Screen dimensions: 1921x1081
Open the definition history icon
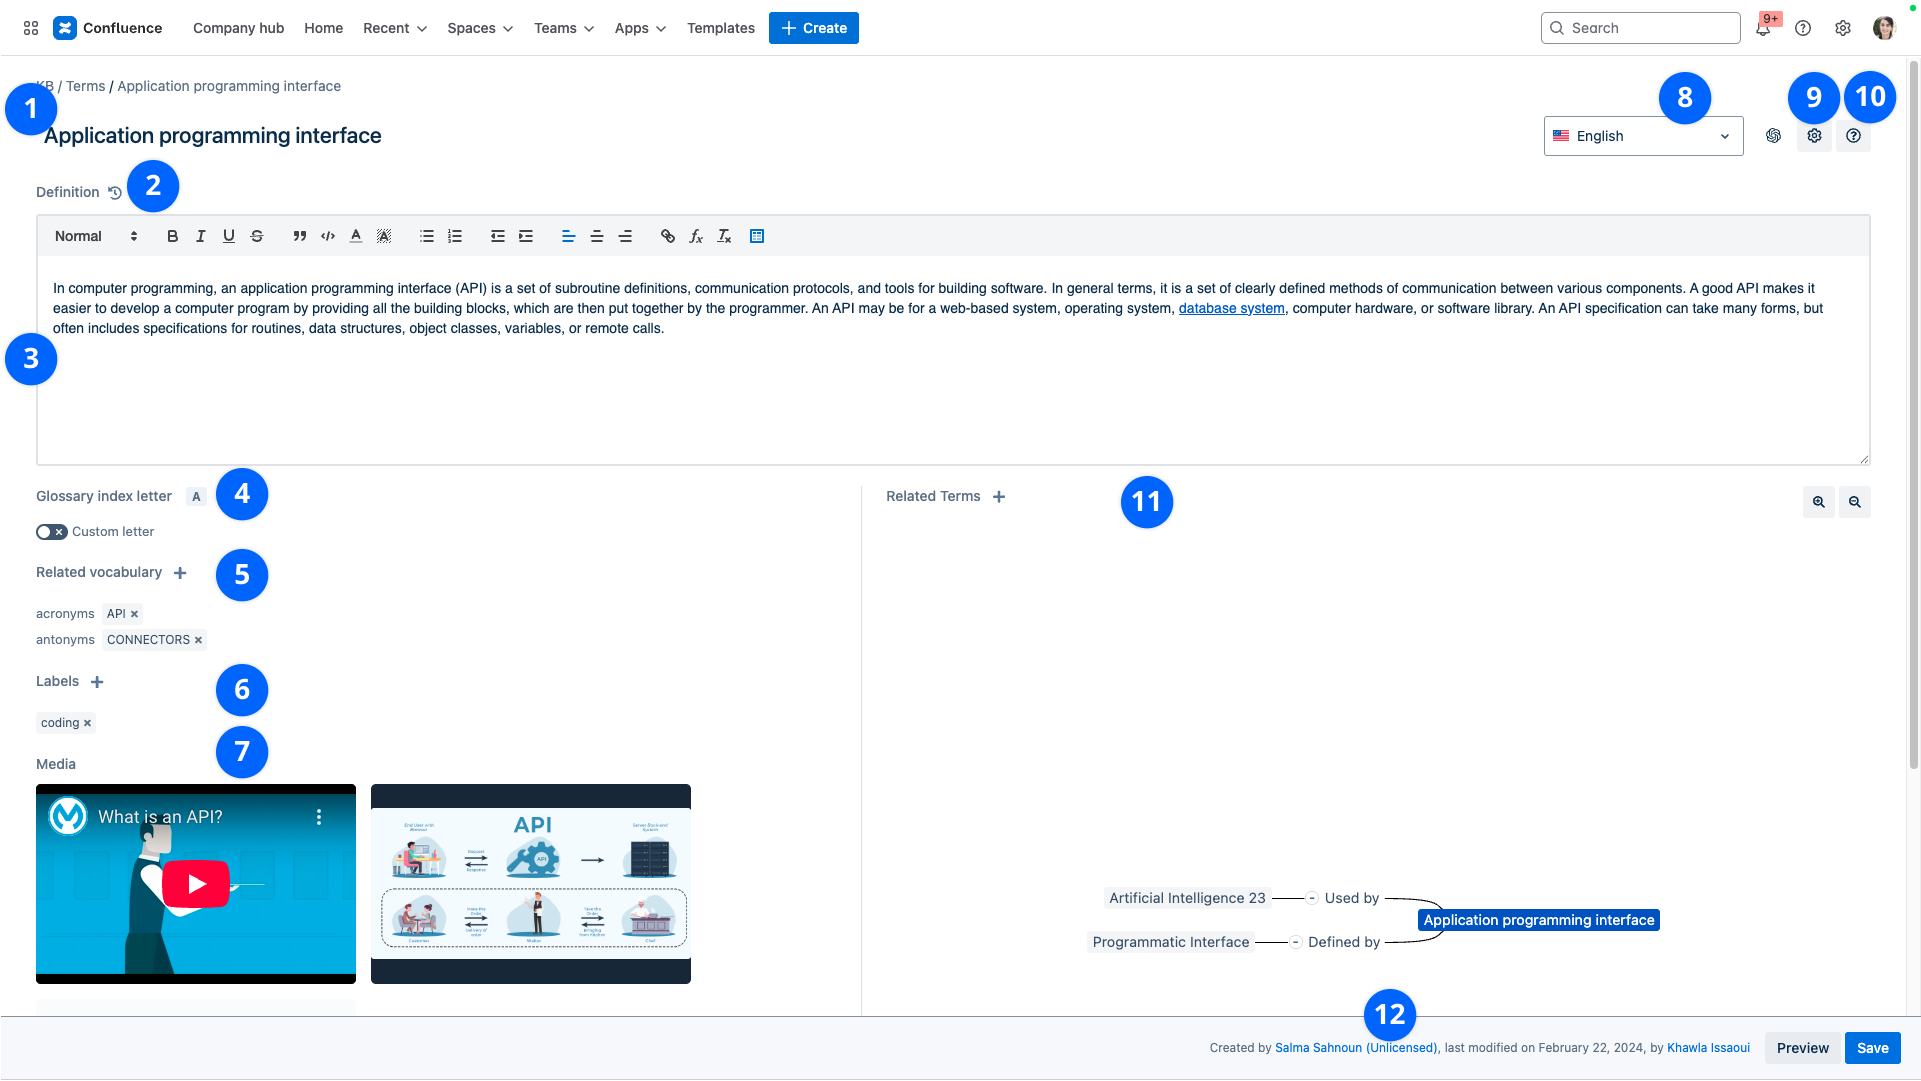[115, 193]
